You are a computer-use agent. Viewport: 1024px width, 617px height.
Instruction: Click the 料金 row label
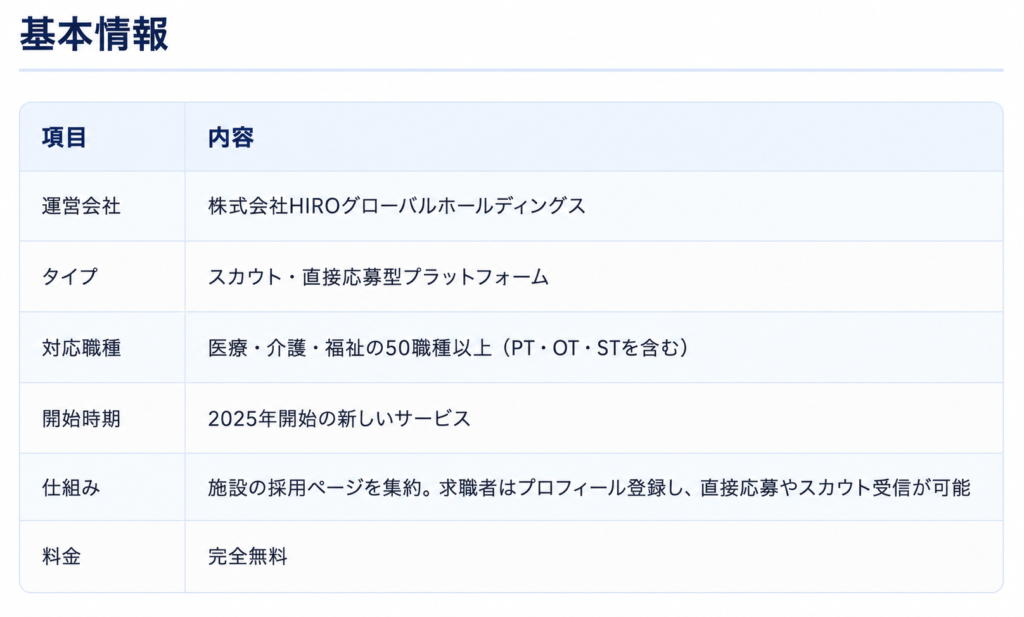61,557
